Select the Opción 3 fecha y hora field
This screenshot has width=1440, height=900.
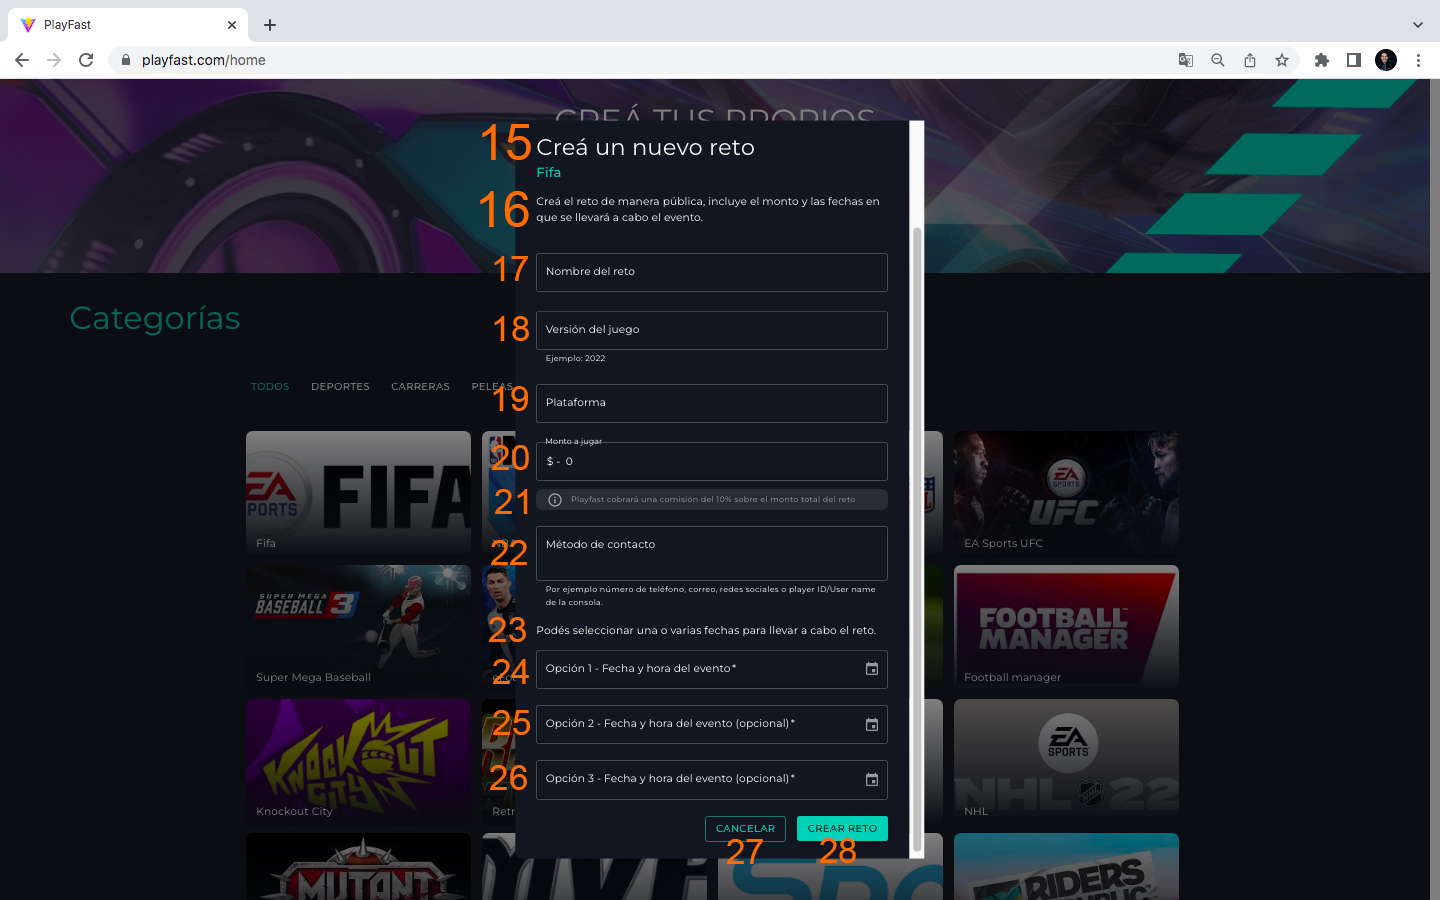pyautogui.click(x=711, y=779)
